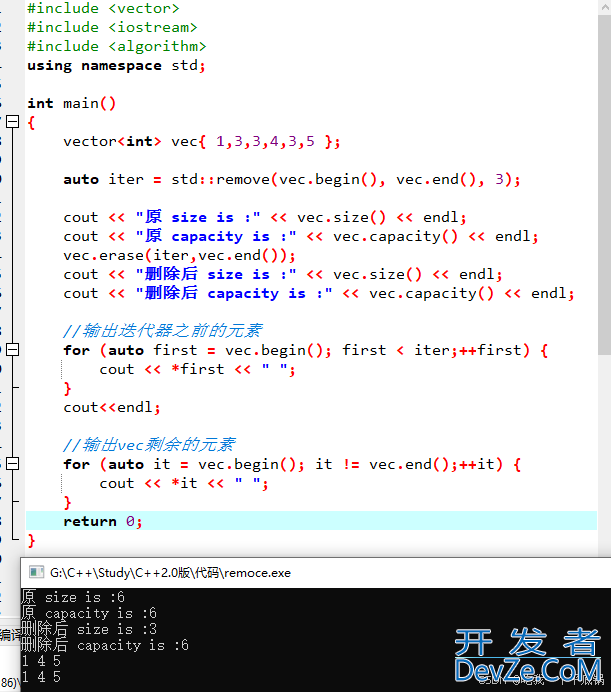The width and height of the screenshot is (611, 692).
Task: Click the 'for (auto it = vec.begin()' line
Action: [292, 464]
